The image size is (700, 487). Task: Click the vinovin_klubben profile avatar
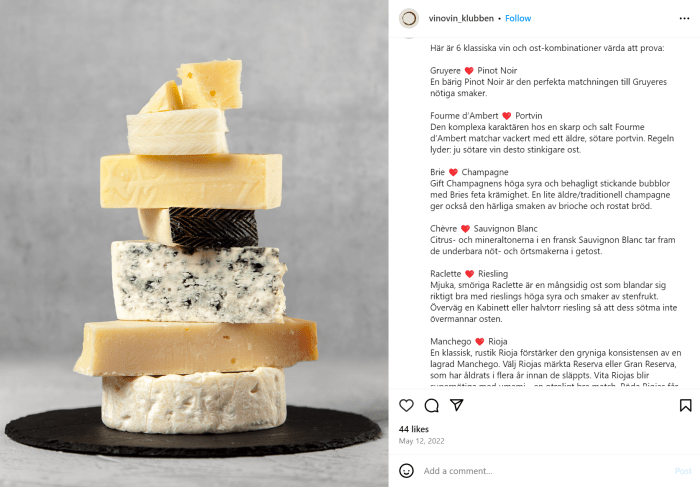click(x=408, y=18)
